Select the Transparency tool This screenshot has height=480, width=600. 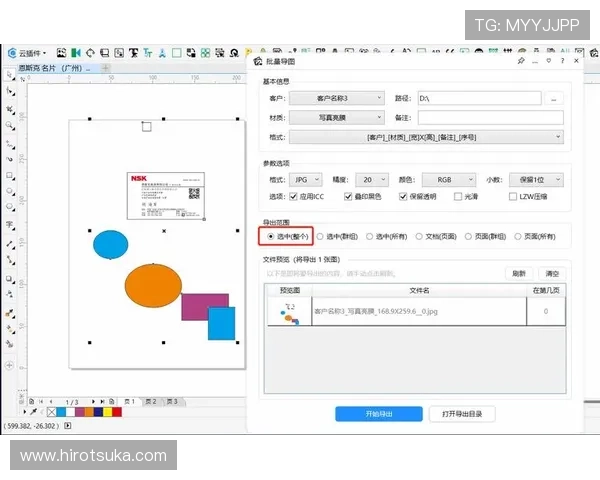10,294
